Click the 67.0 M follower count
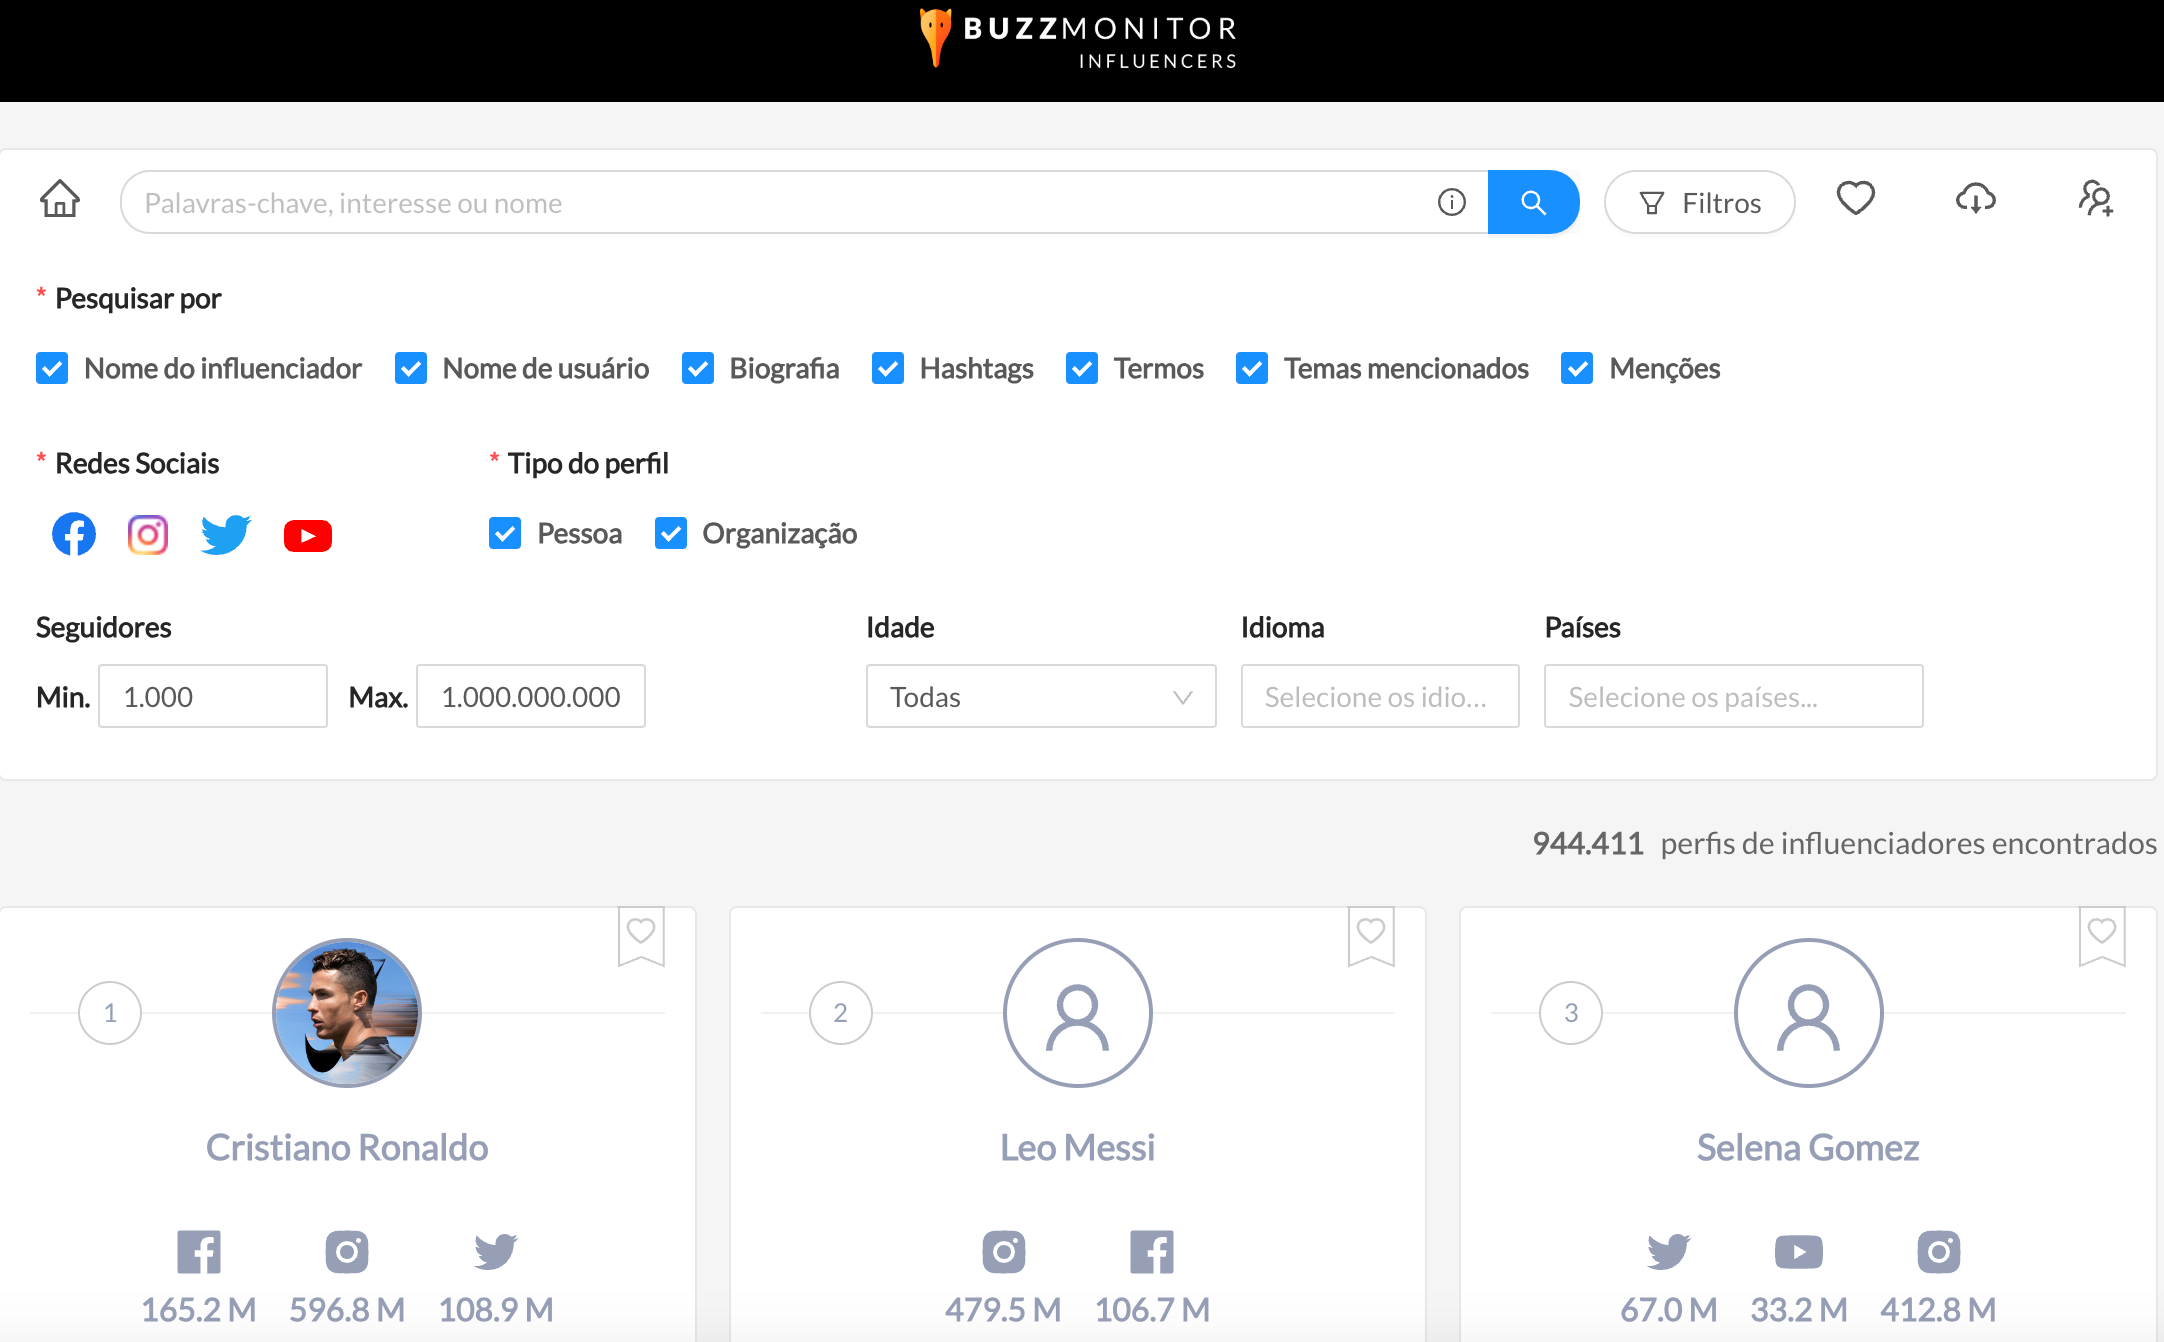Viewport: 2164px width, 1342px height. tap(1669, 1309)
